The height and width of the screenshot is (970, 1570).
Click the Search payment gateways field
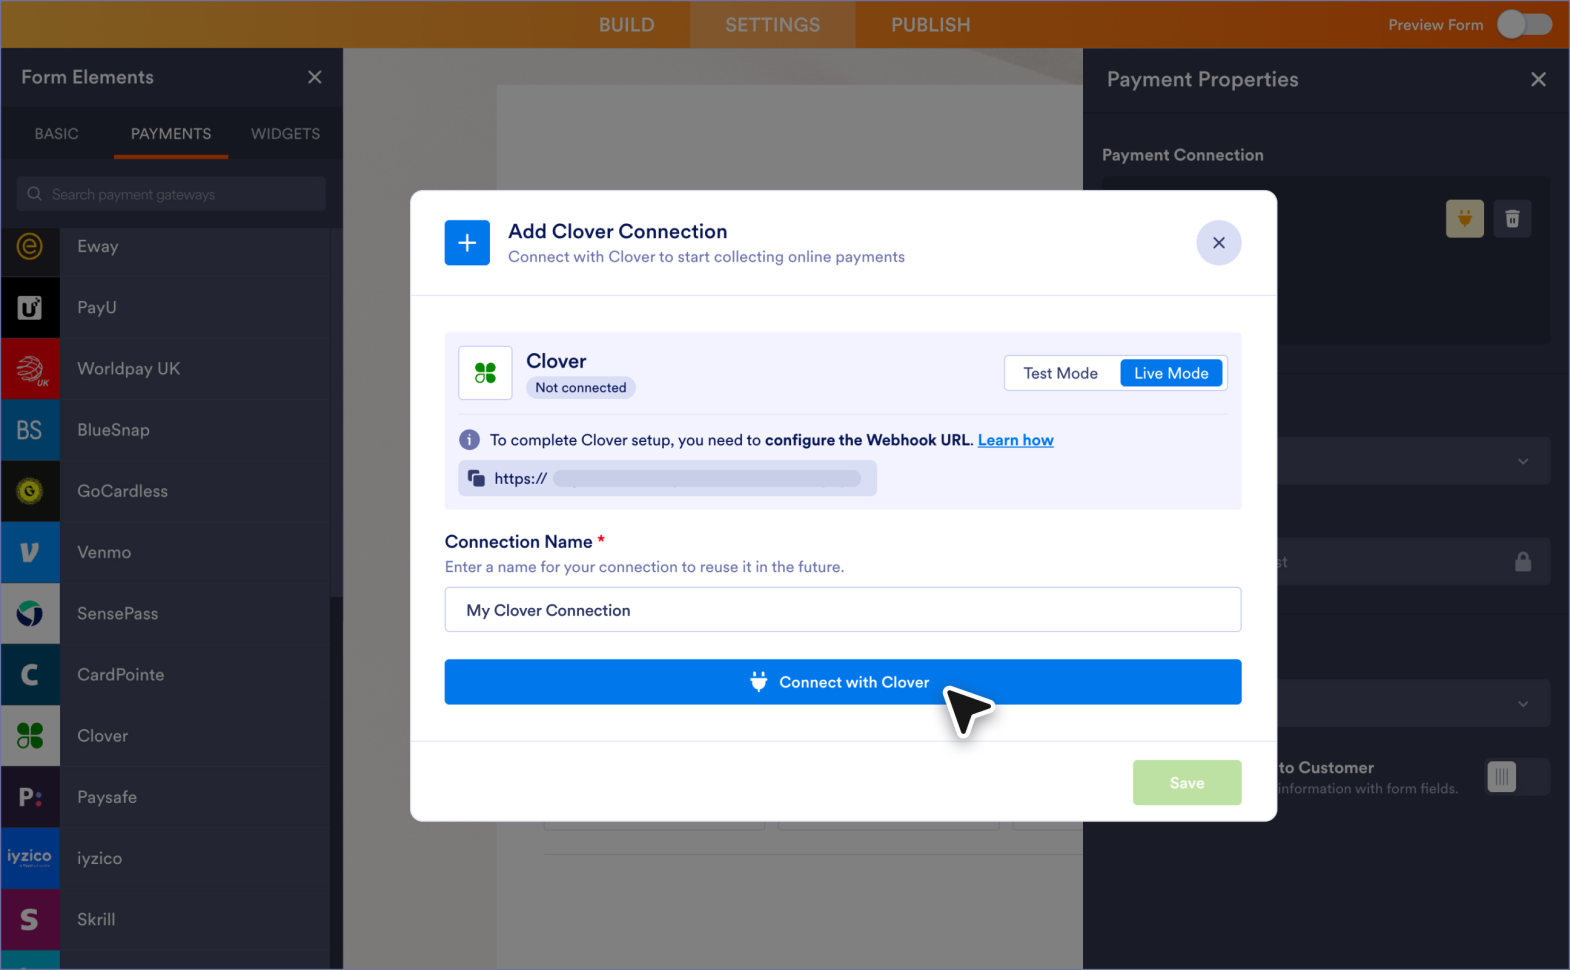pos(171,194)
